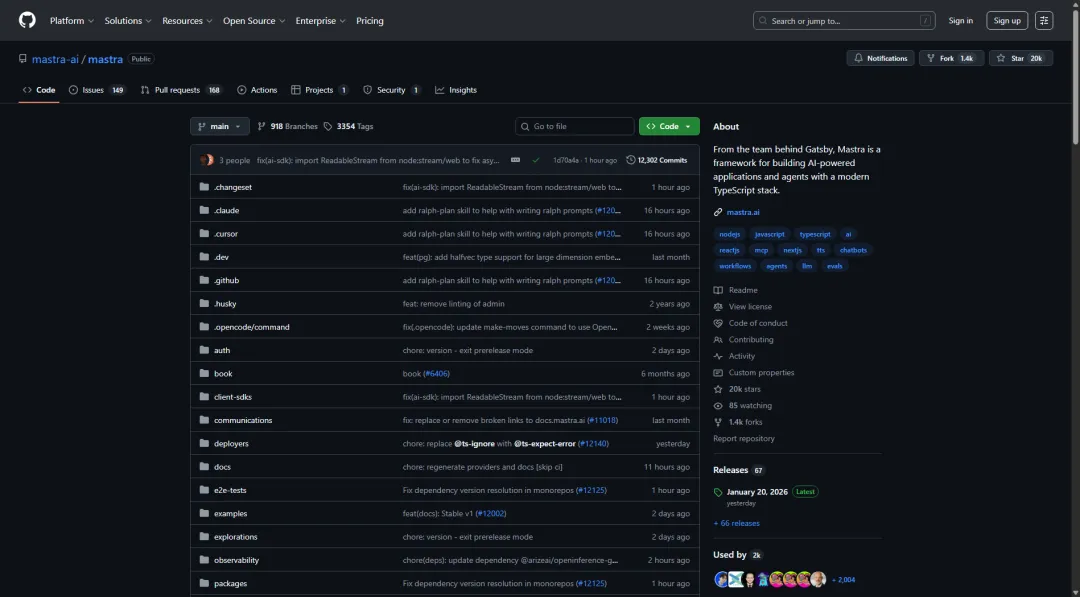
Task: Open the Open Source dropdown menu
Action: [253, 21]
